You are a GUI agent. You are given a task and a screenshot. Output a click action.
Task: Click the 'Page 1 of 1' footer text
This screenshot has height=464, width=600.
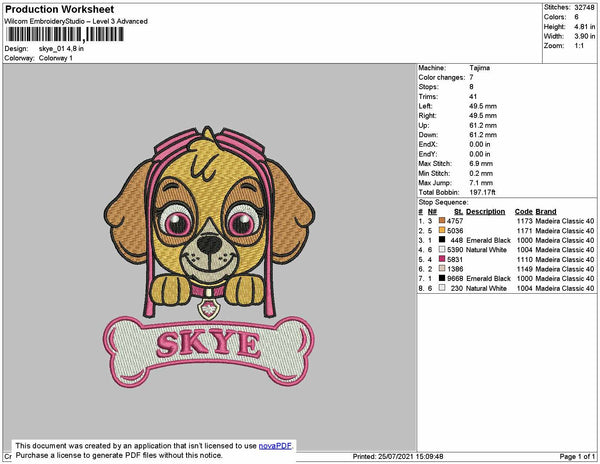(577, 456)
